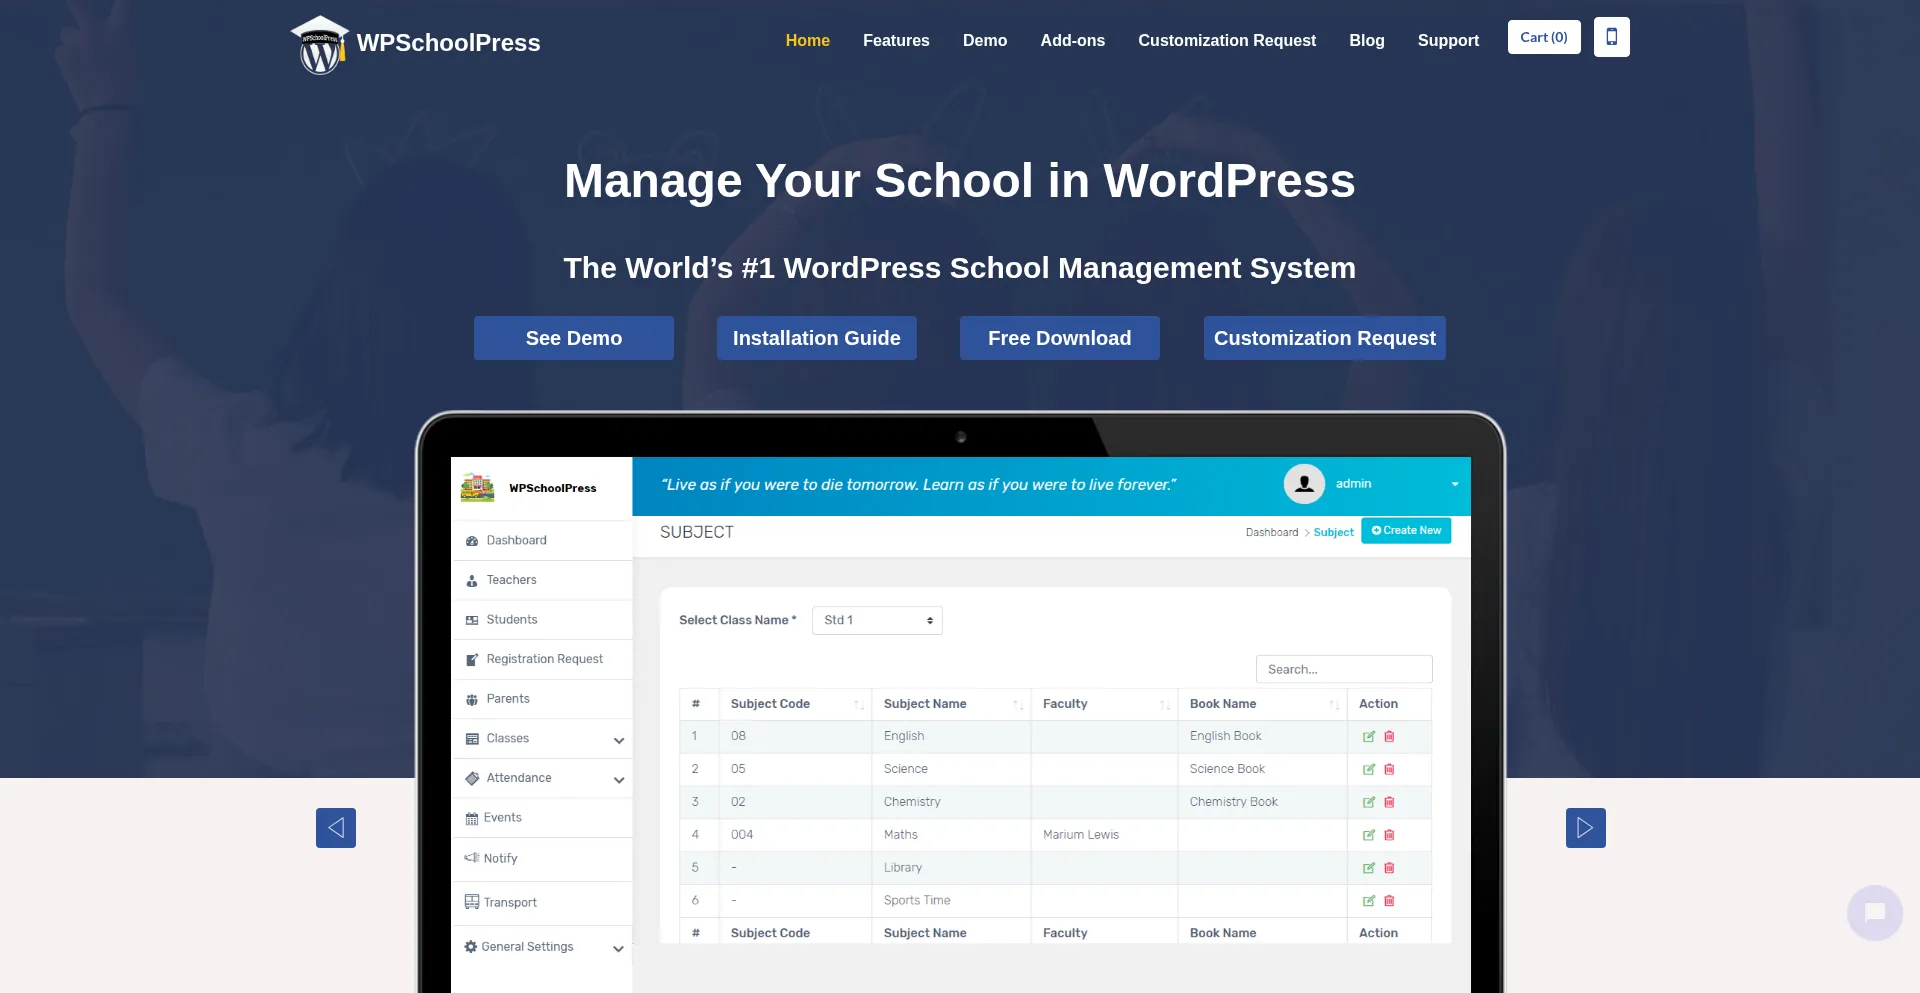Click the admin user avatar
This screenshot has height=993, width=1920.
tap(1304, 484)
